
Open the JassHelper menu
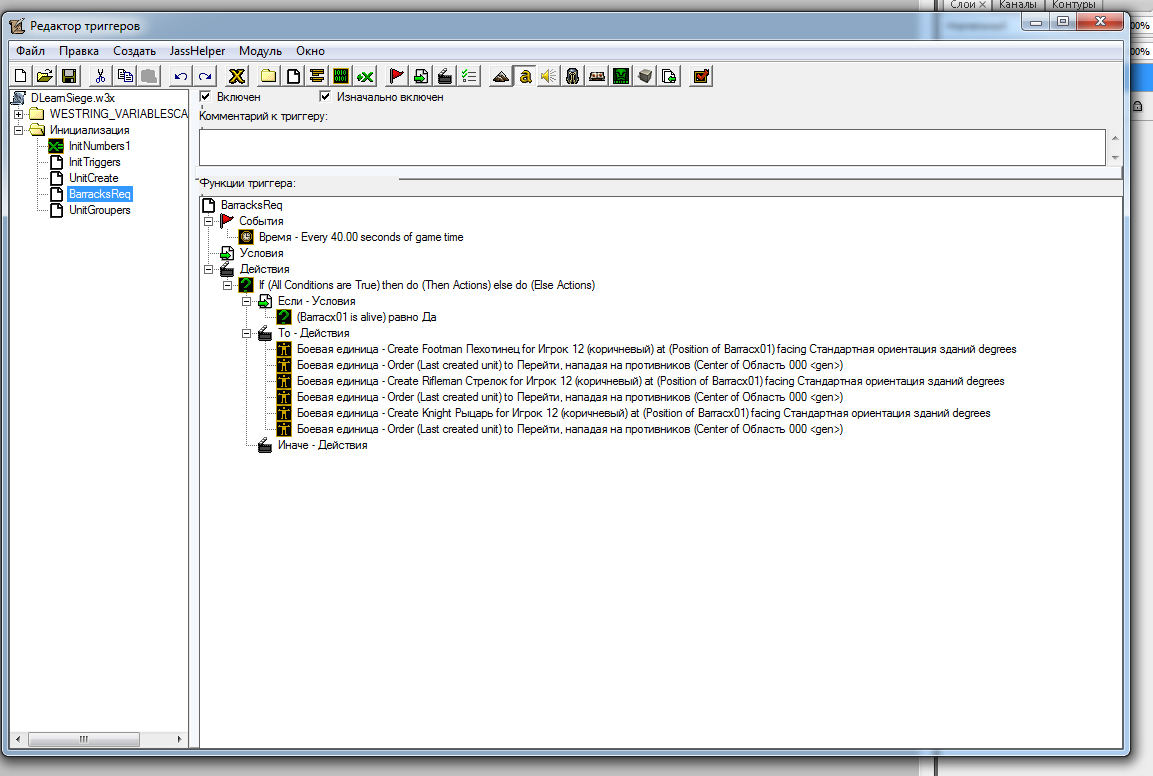(x=197, y=51)
